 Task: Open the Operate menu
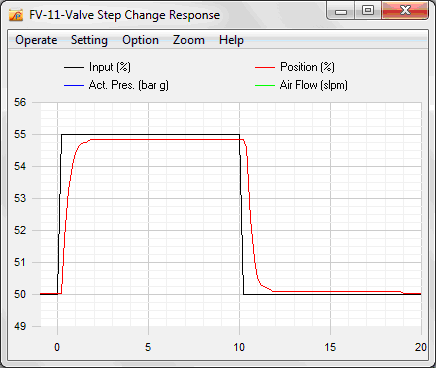coord(36,40)
